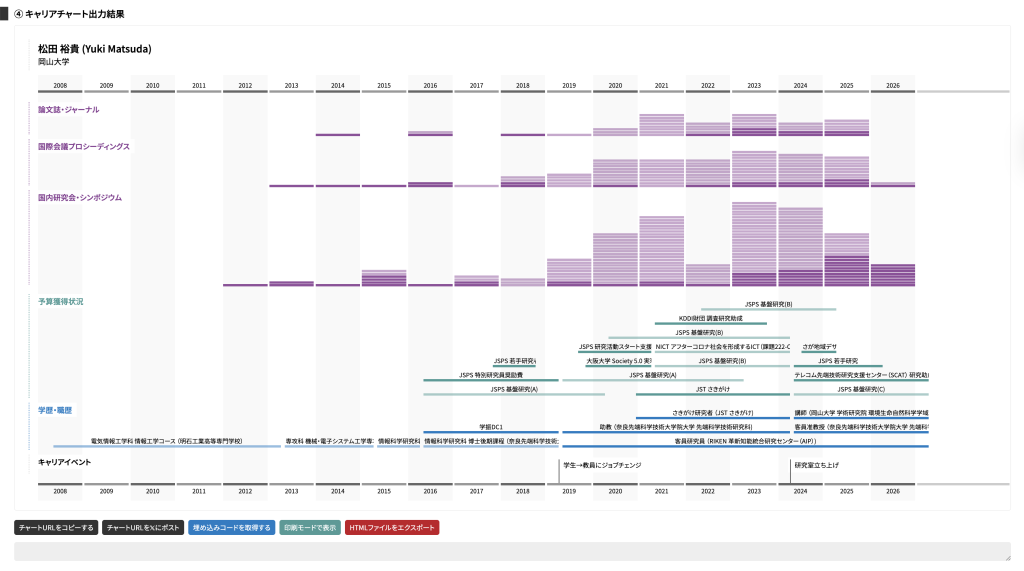
Task: Select the 論文誌・ジャーナル category label
Action: click(x=69, y=109)
